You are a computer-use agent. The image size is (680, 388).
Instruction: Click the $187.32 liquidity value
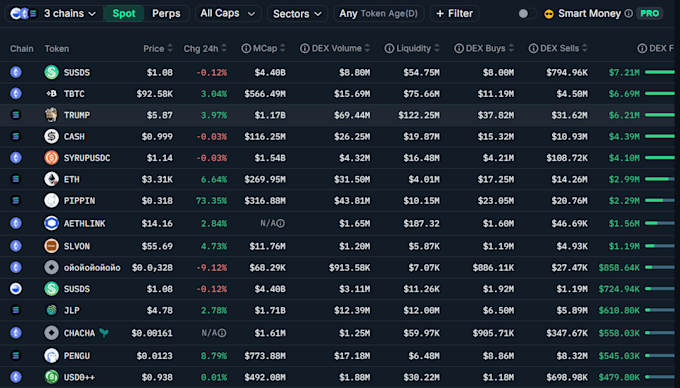point(422,223)
